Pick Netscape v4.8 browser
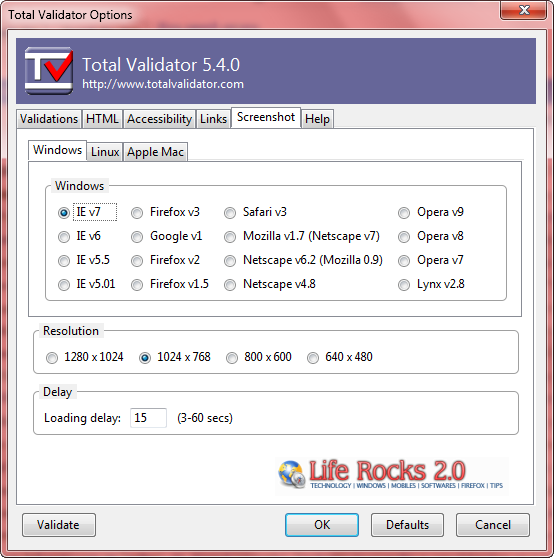Viewport: 554px width, 558px height. (x=230, y=285)
